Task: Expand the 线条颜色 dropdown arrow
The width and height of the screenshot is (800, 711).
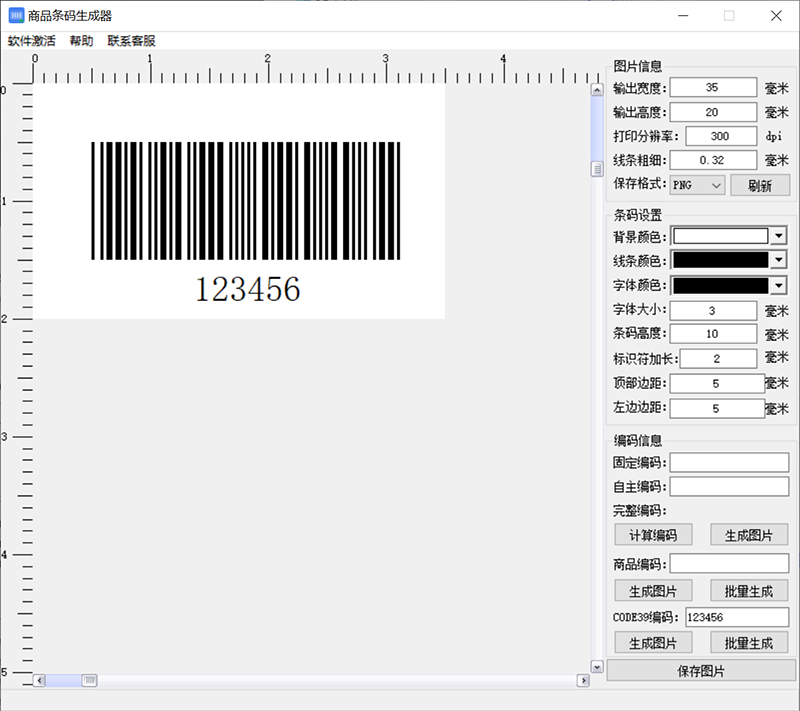Action: [x=778, y=260]
